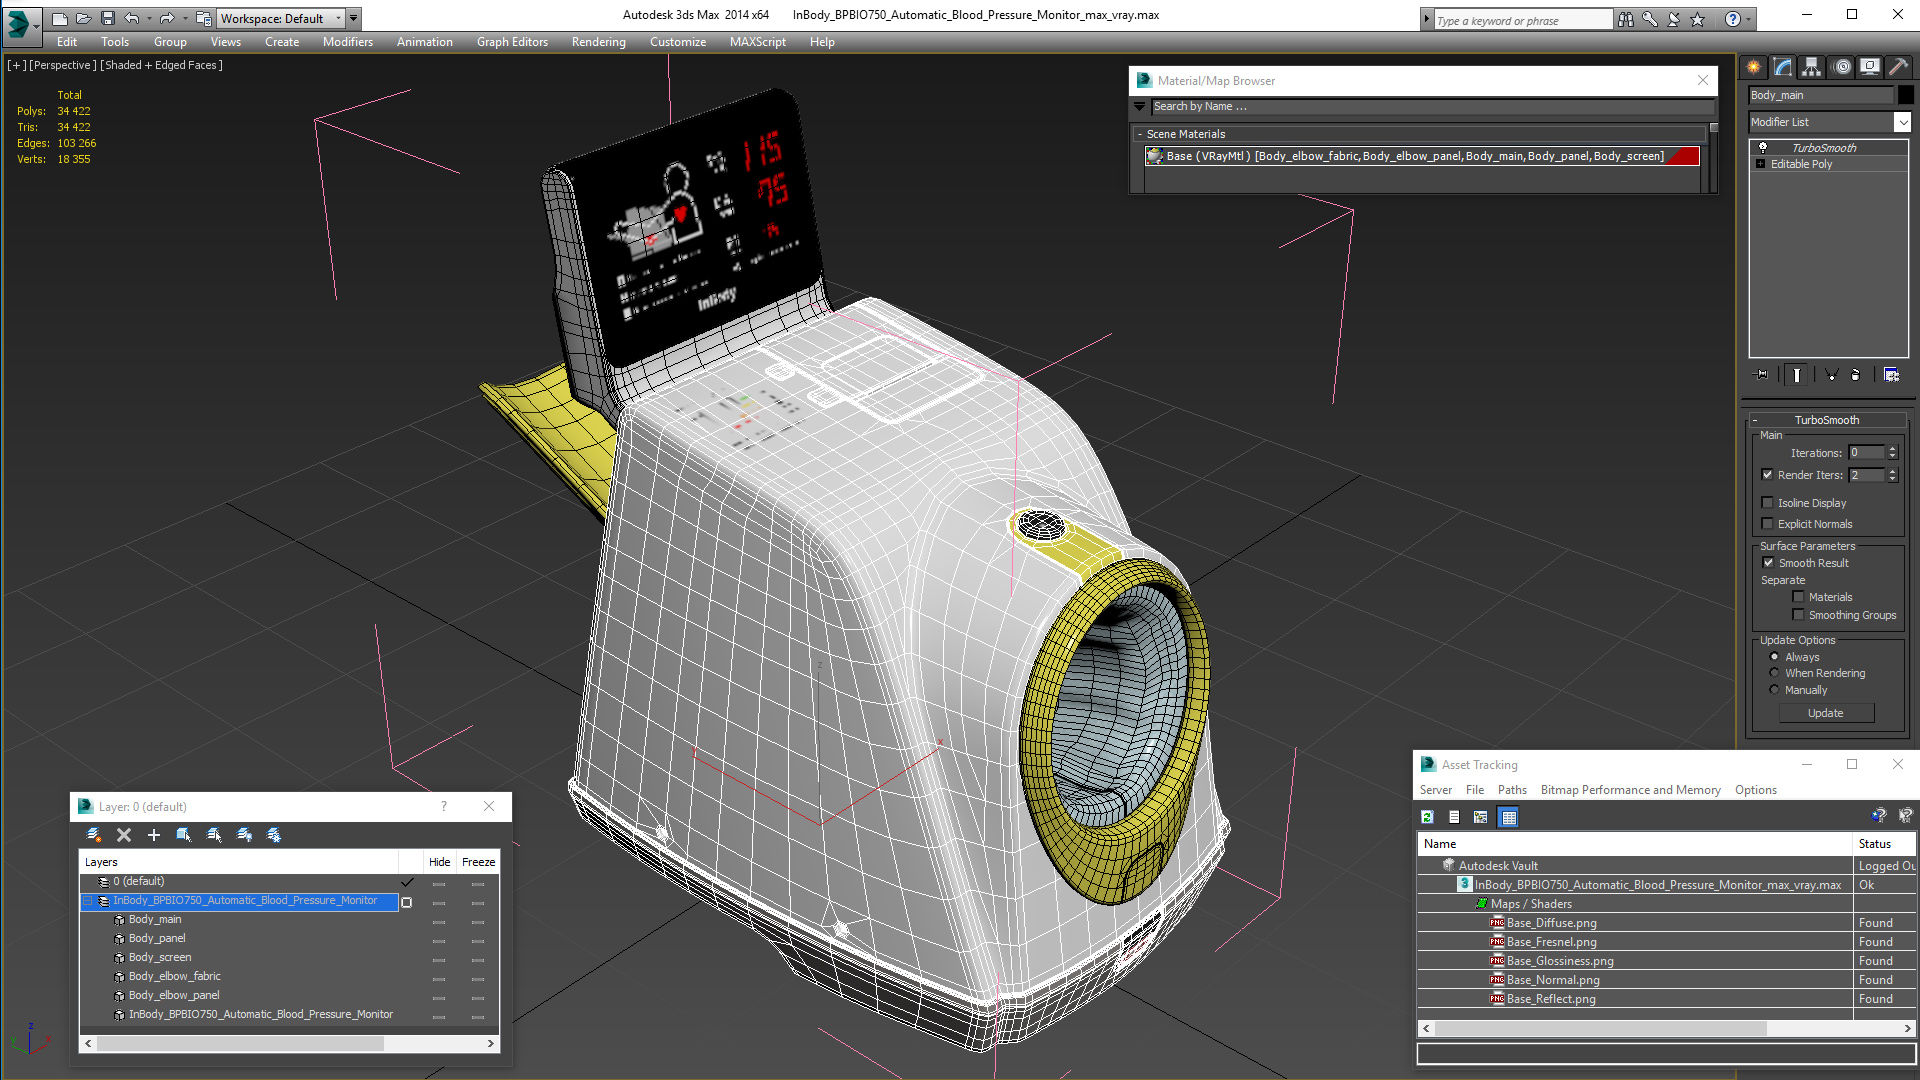Click Delete layer X icon in Layer dialog
1920x1080 pixels.
click(124, 834)
